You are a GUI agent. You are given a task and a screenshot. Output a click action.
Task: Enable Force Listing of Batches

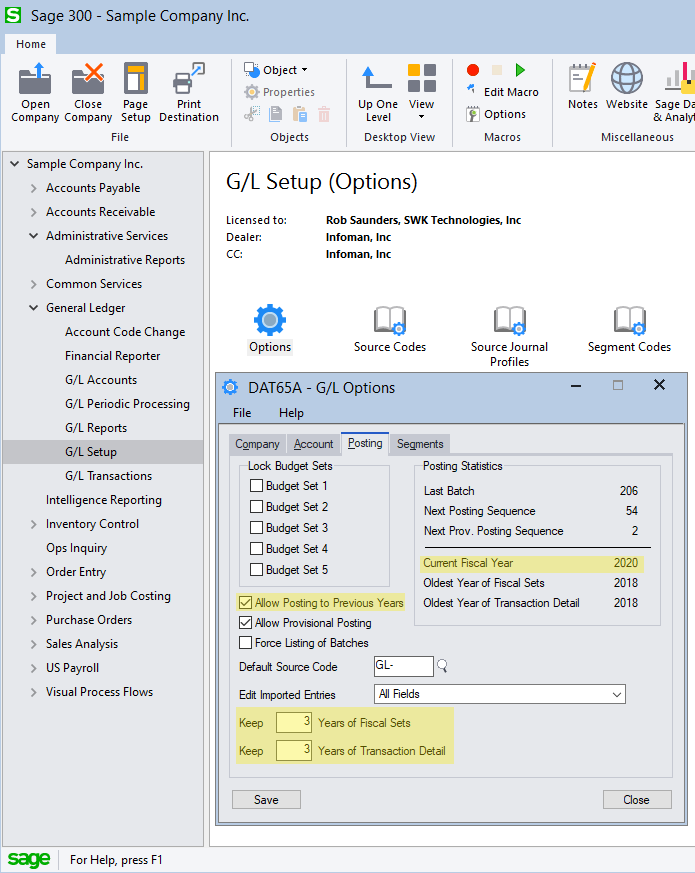[x=245, y=643]
